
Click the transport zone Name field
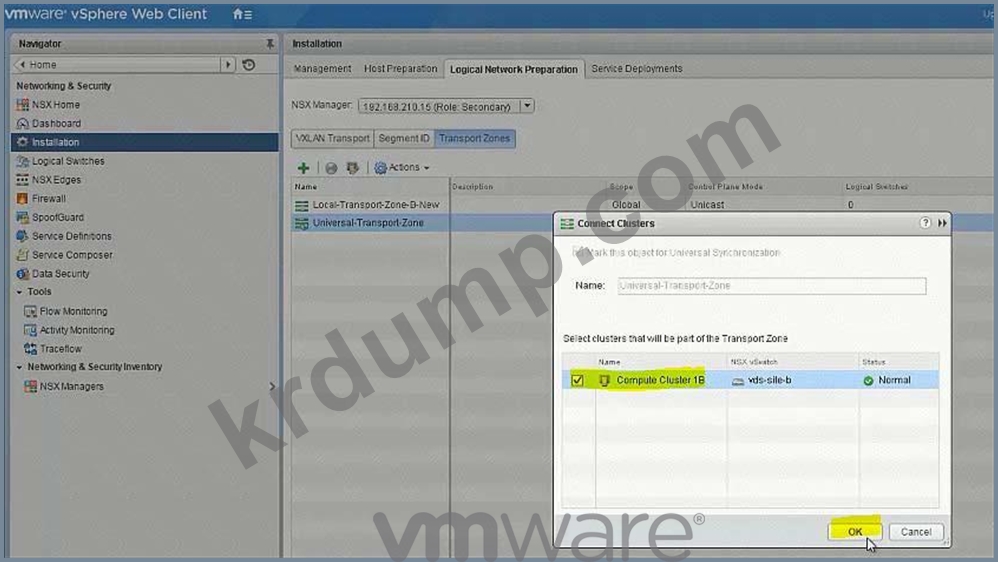[771, 286]
